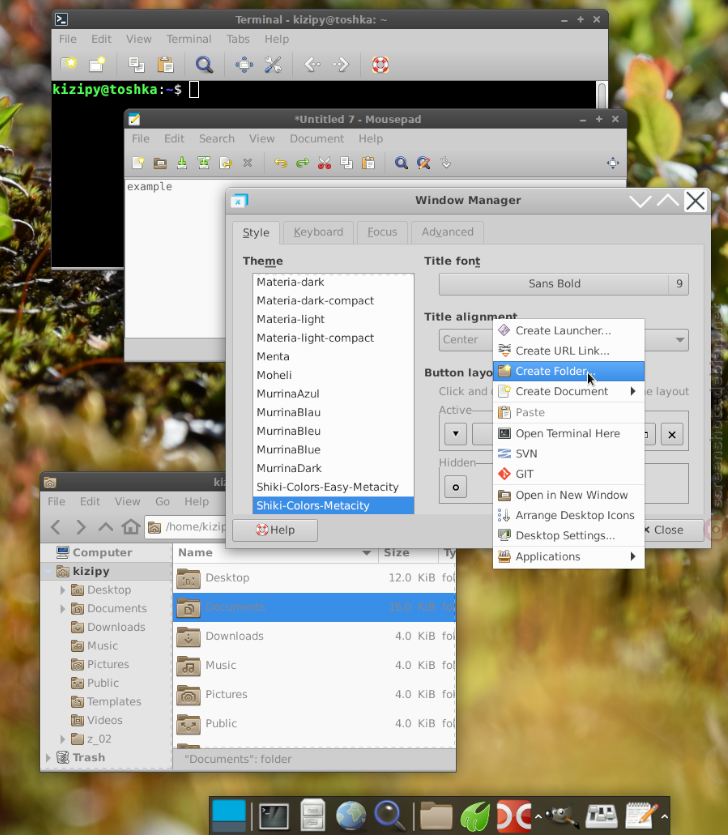
Task: Open the notes pencil app in the dock
Action: coord(642,815)
